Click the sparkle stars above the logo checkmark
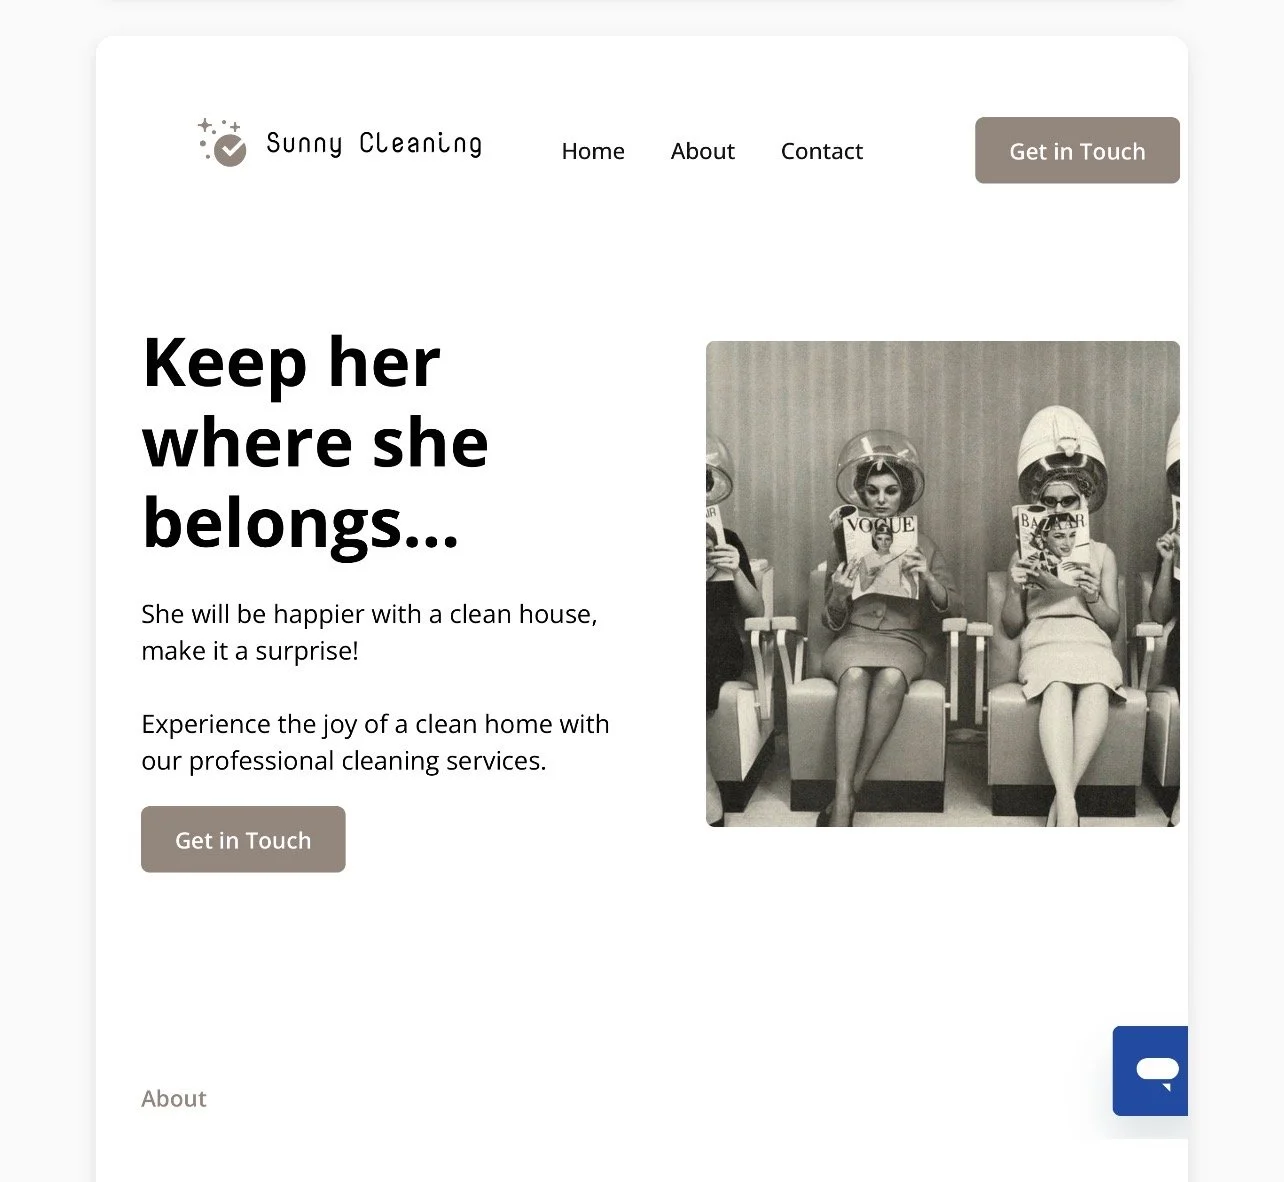This screenshot has height=1182, width=1284. 218,128
